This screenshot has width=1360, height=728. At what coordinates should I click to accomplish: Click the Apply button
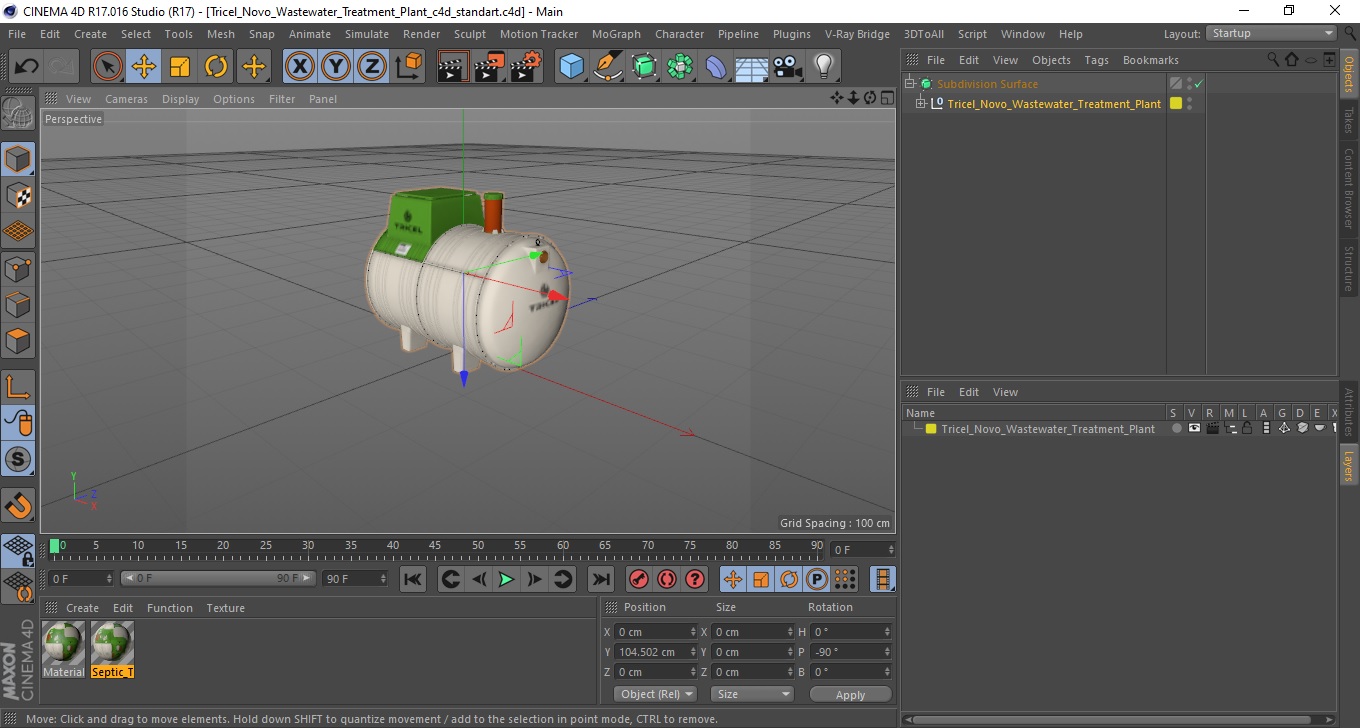pos(850,694)
